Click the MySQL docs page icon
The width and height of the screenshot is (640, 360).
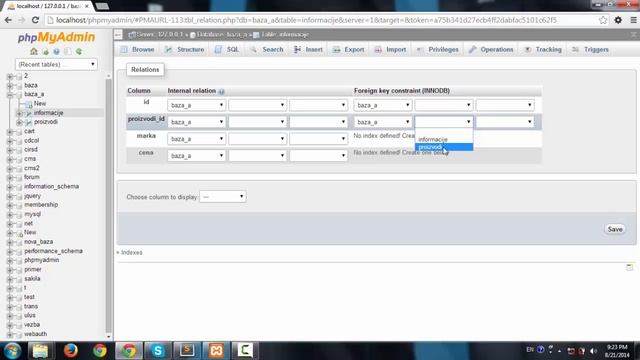67,51
